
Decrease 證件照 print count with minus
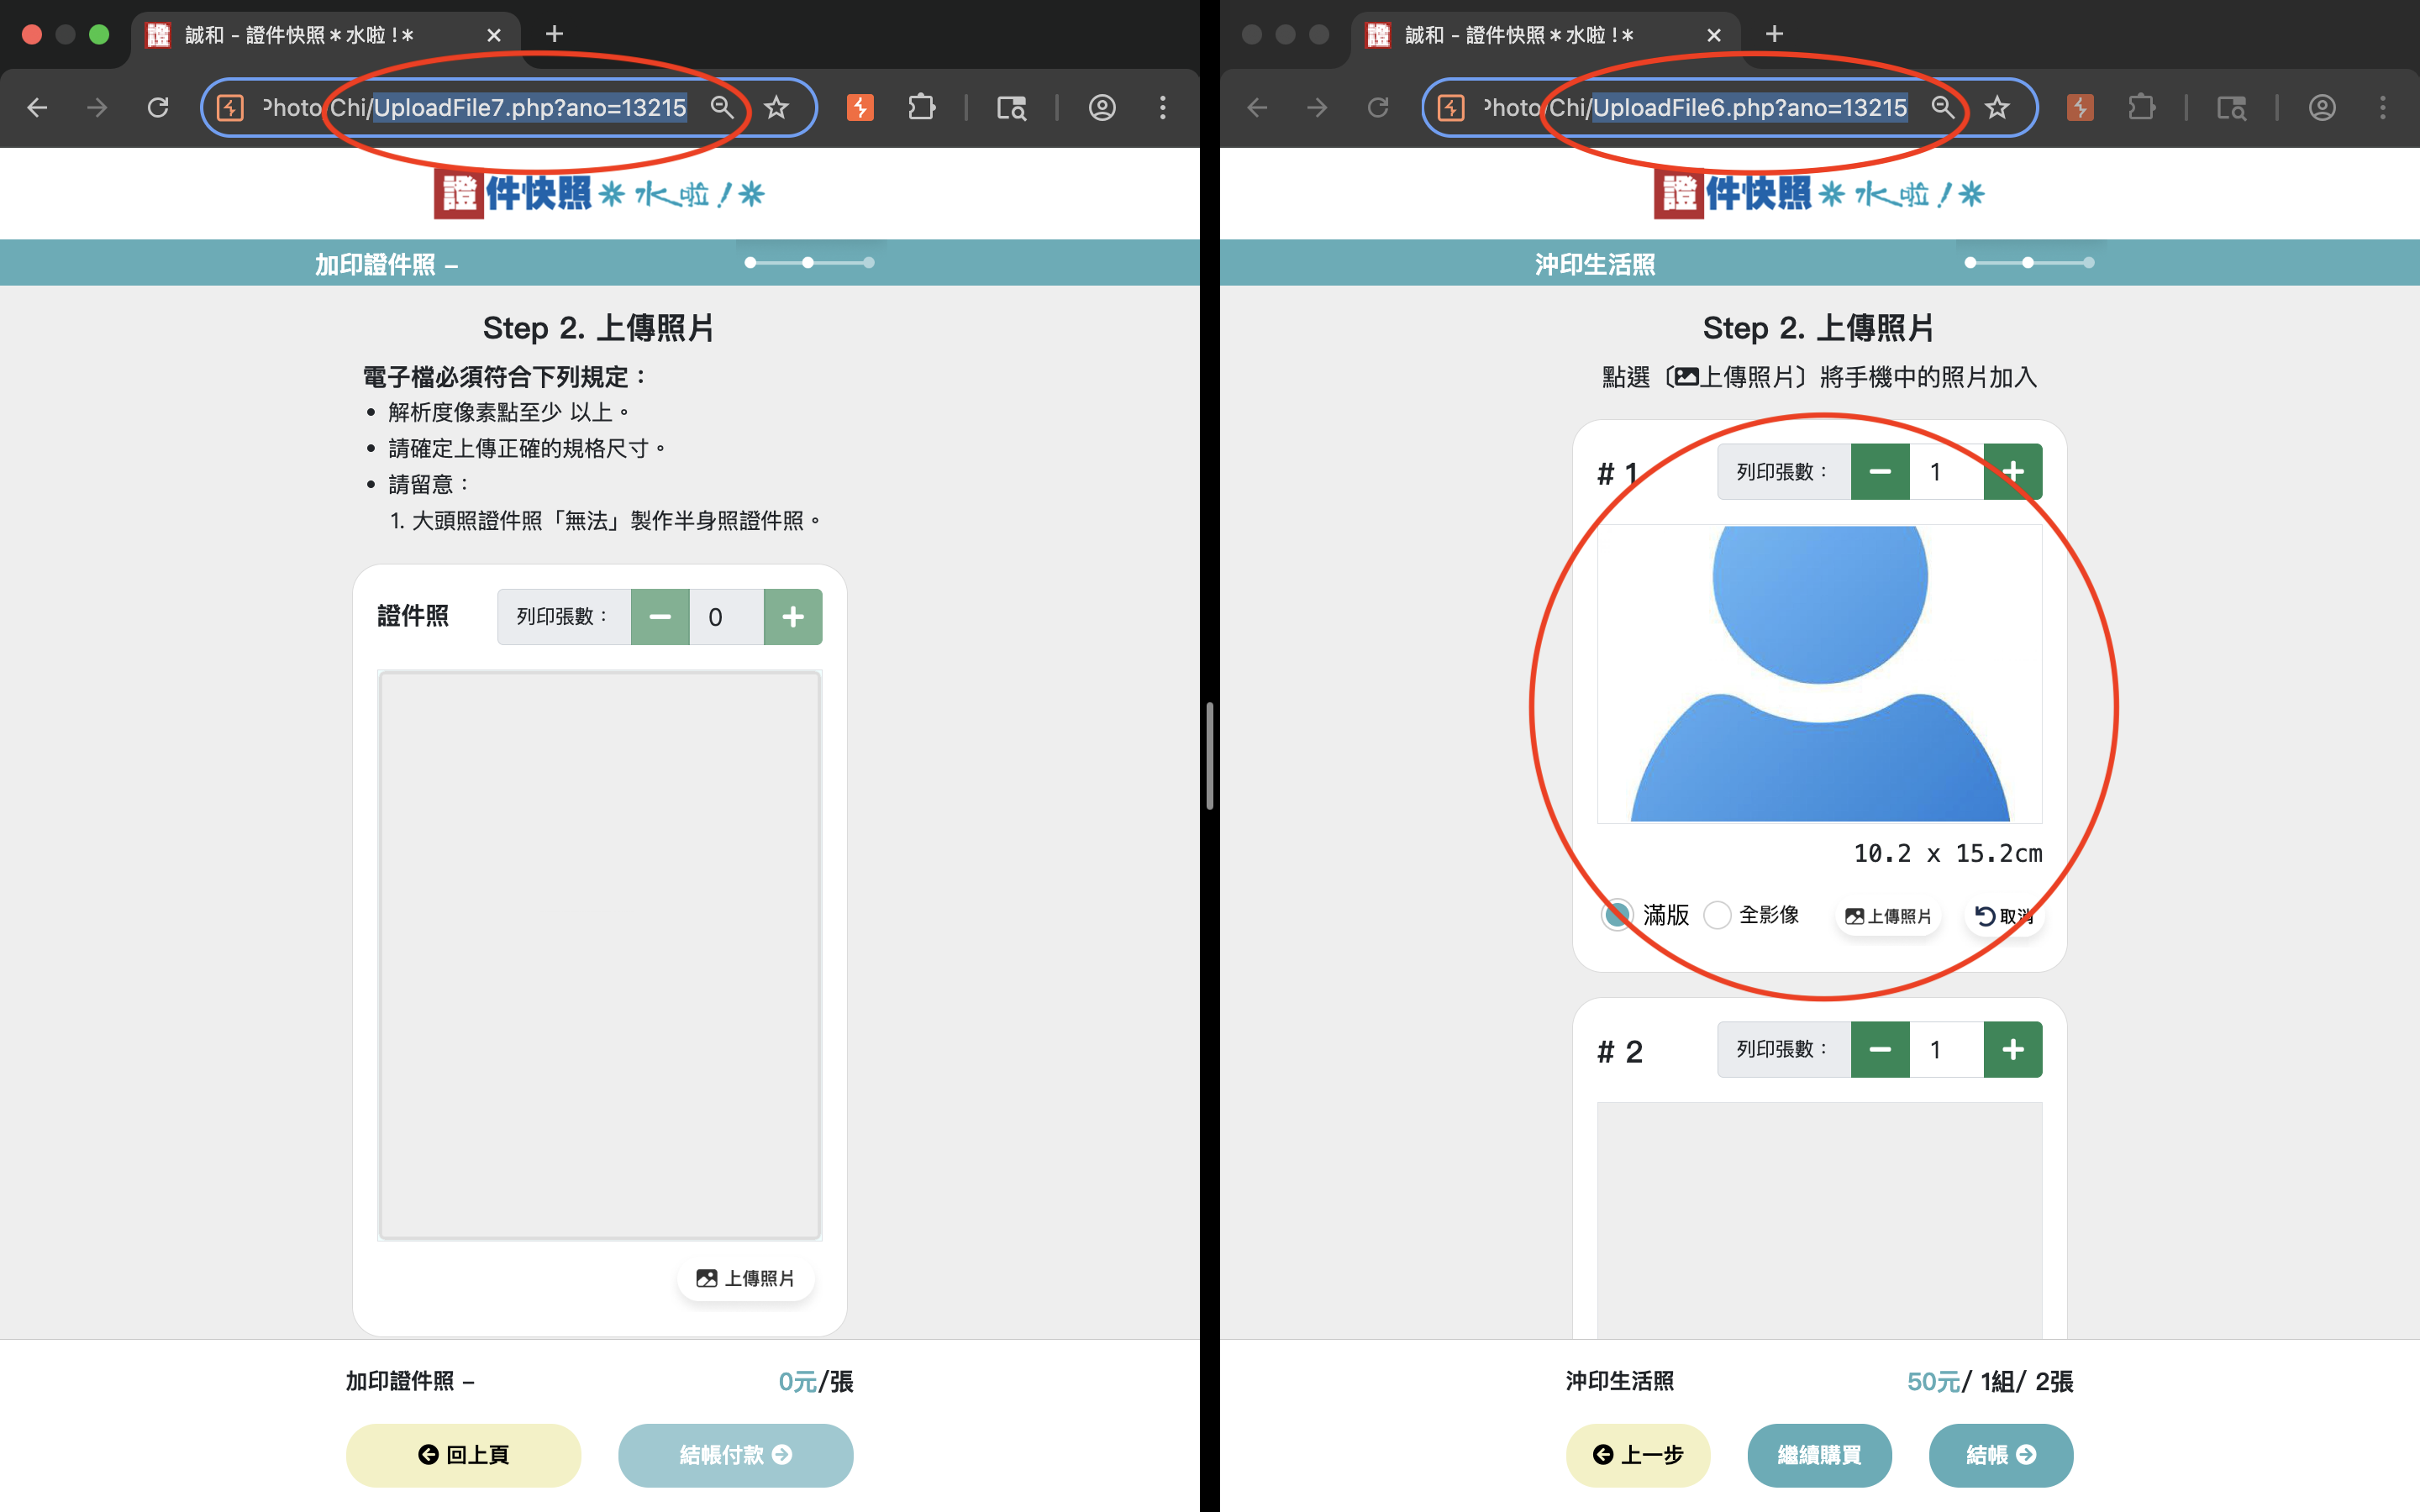pos(660,617)
